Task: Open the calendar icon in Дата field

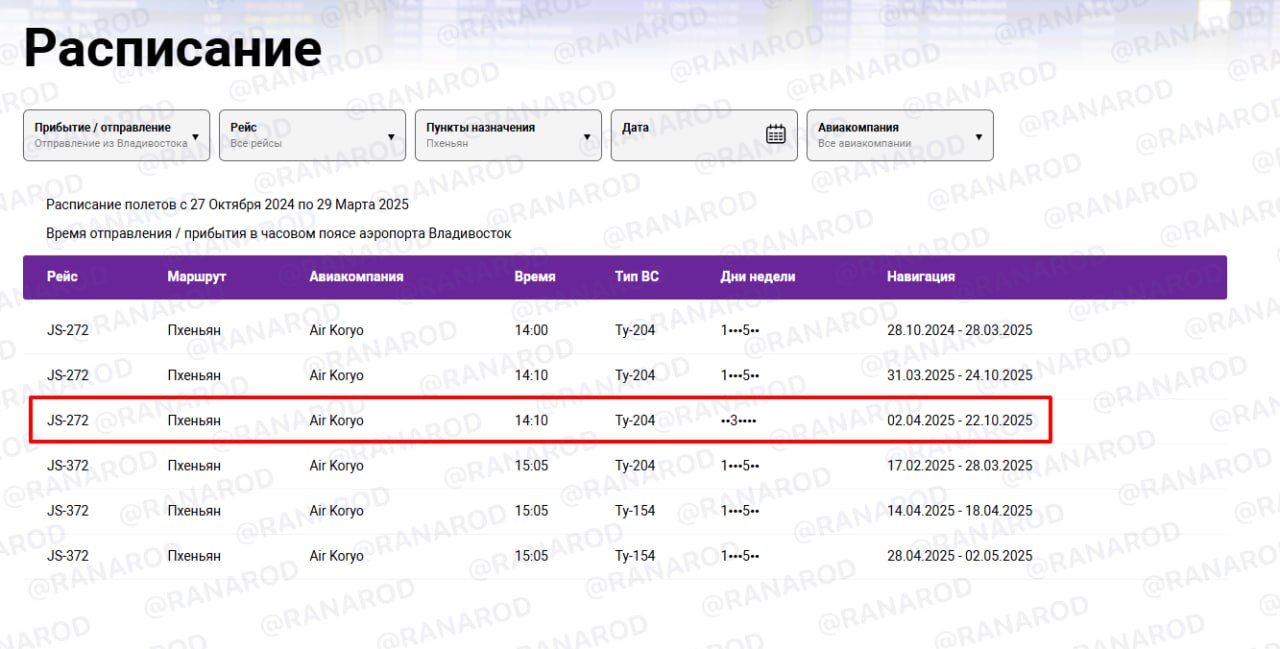Action: pyautogui.click(x=775, y=134)
